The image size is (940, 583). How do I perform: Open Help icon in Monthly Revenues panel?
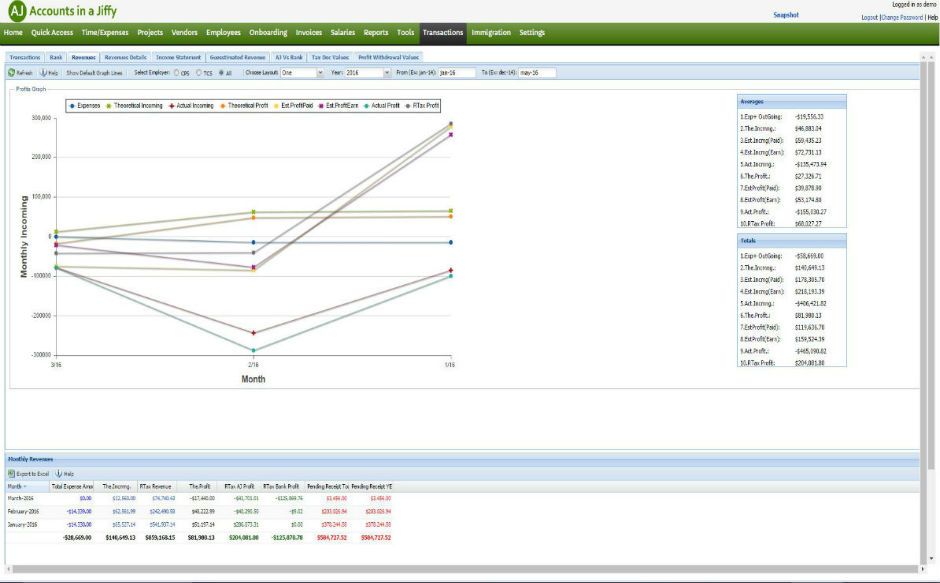click(x=59, y=474)
